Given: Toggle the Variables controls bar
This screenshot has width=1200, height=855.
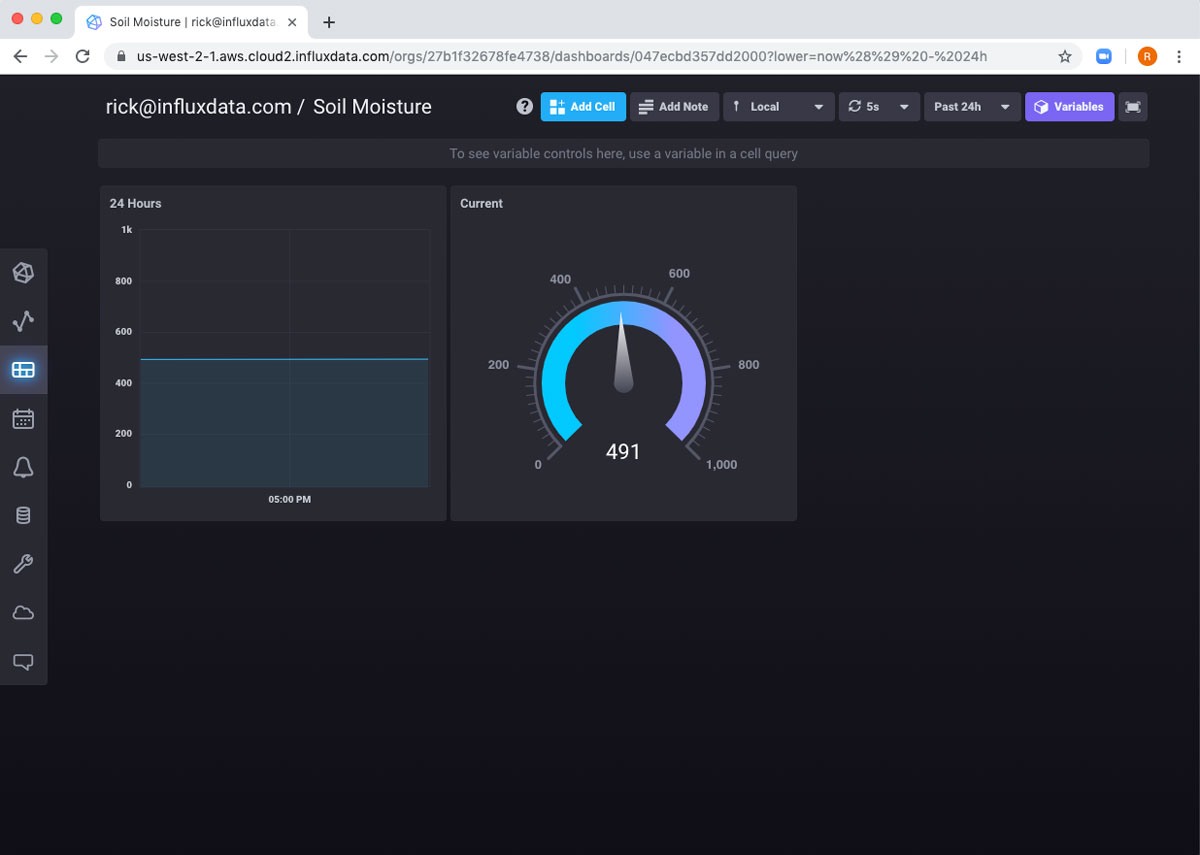Looking at the screenshot, I should click(x=1068, y=107).
